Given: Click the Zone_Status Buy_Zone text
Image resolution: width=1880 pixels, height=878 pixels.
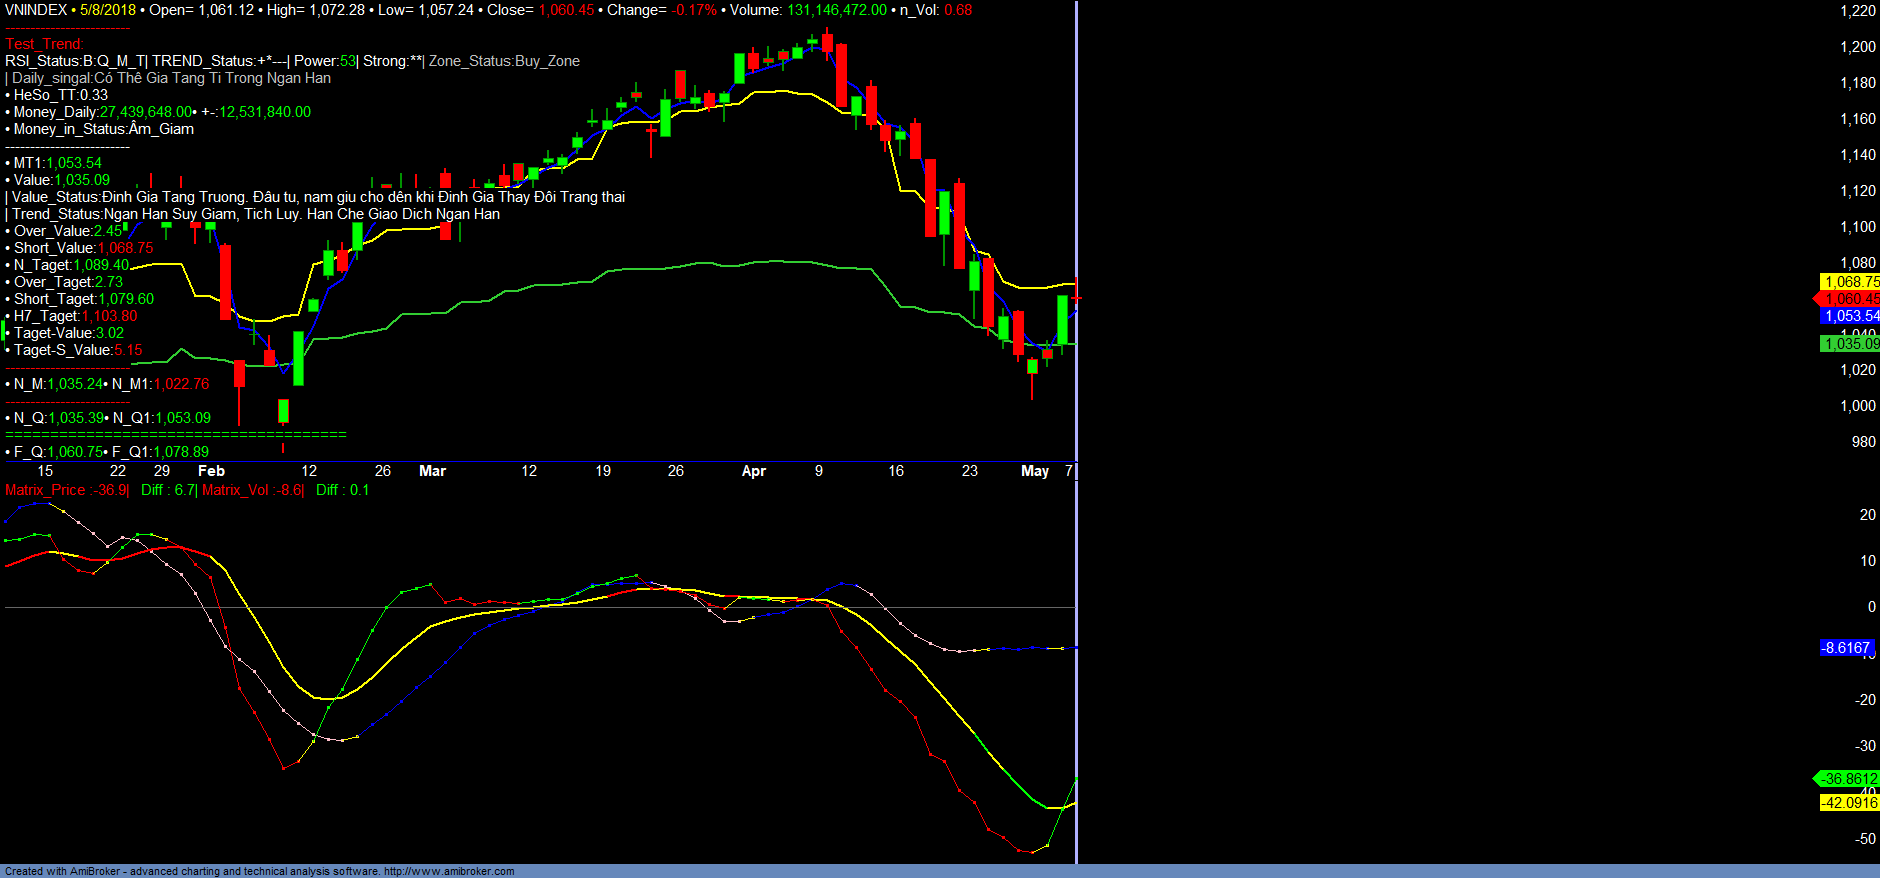Looking at the screenshot, I should [504, 61].
